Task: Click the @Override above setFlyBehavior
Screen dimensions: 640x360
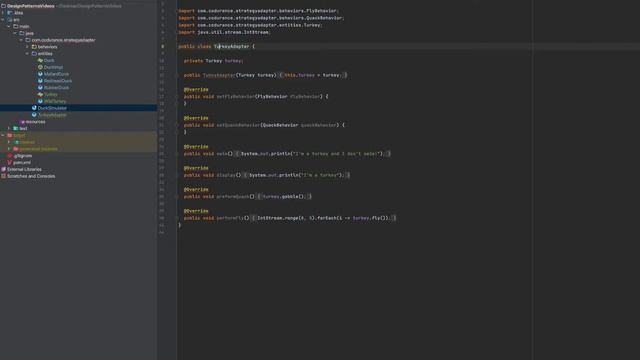Action: click(196, 89)
